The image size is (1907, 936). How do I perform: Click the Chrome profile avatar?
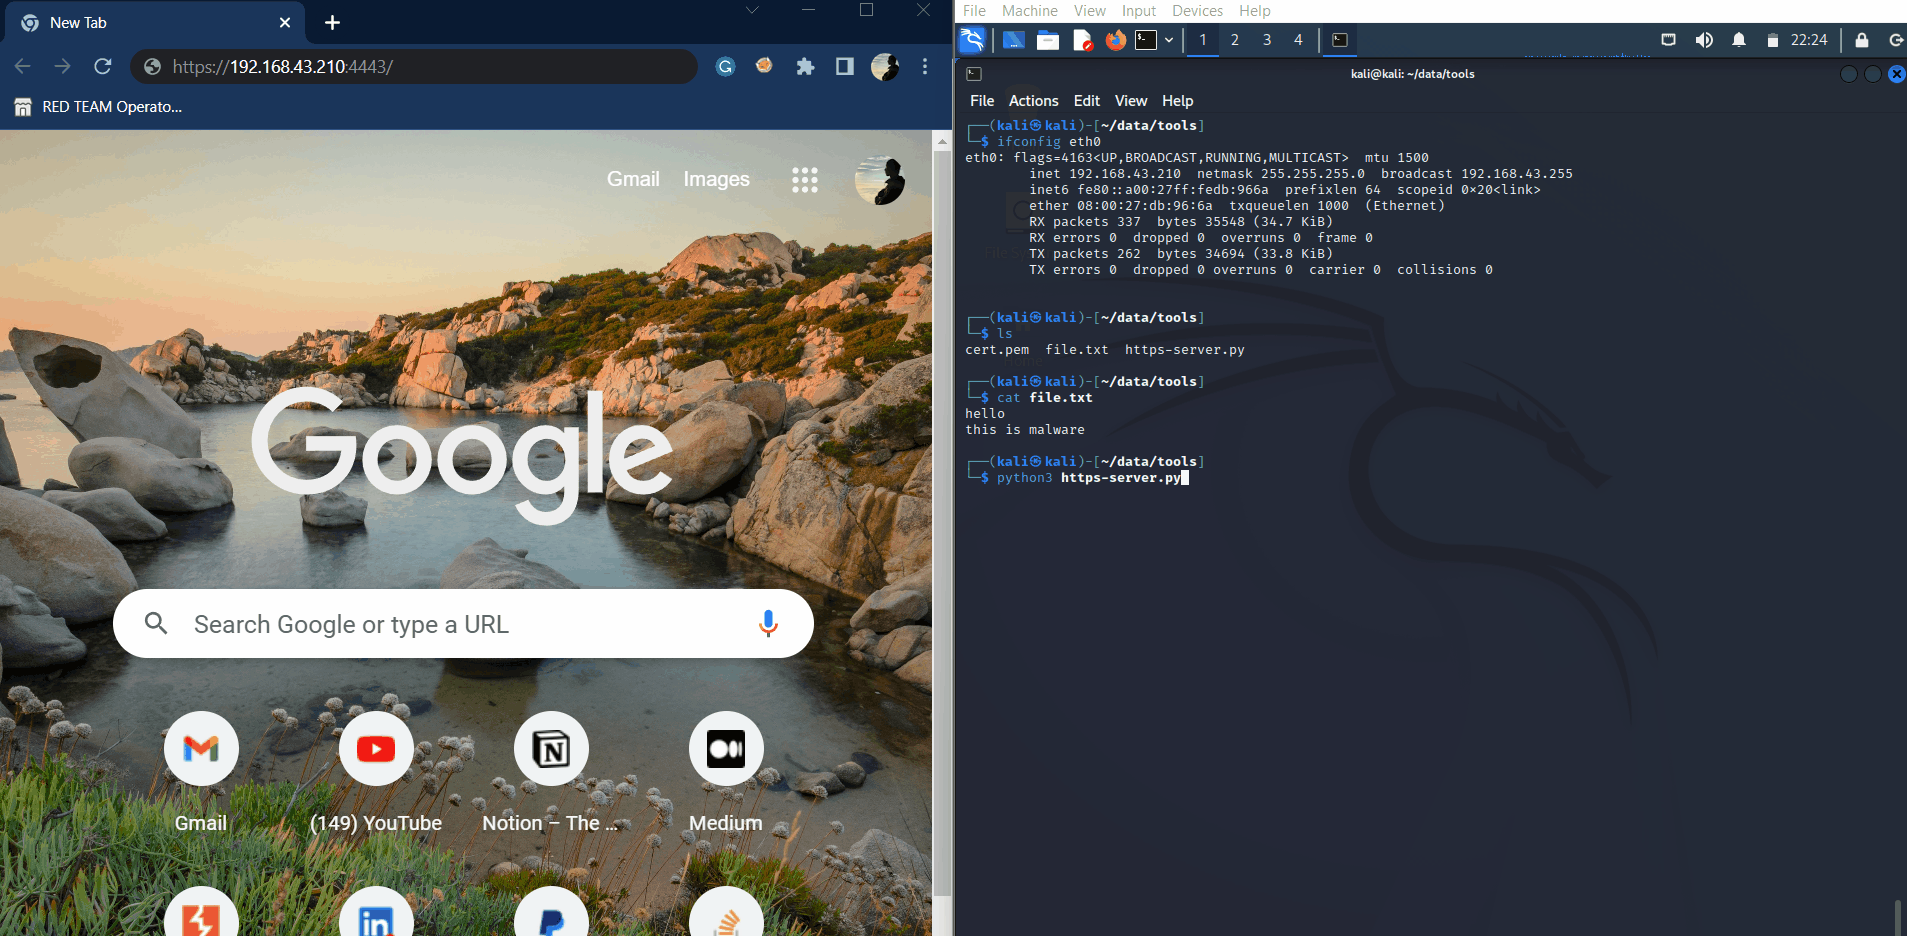pos(885,66)
